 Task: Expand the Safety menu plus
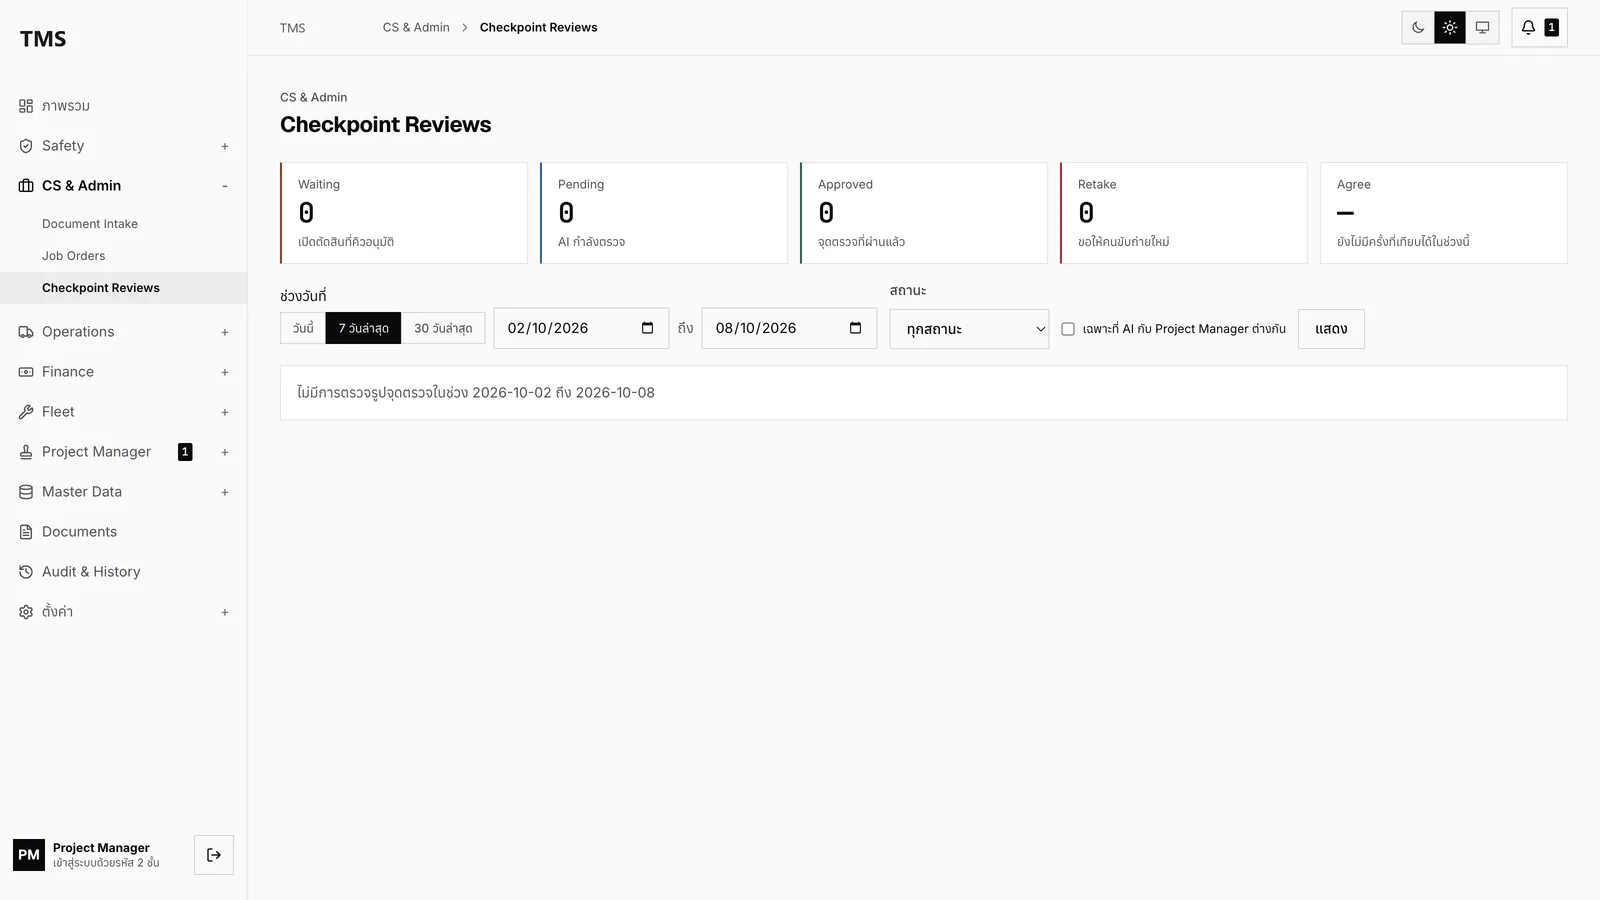coord(225,146)
